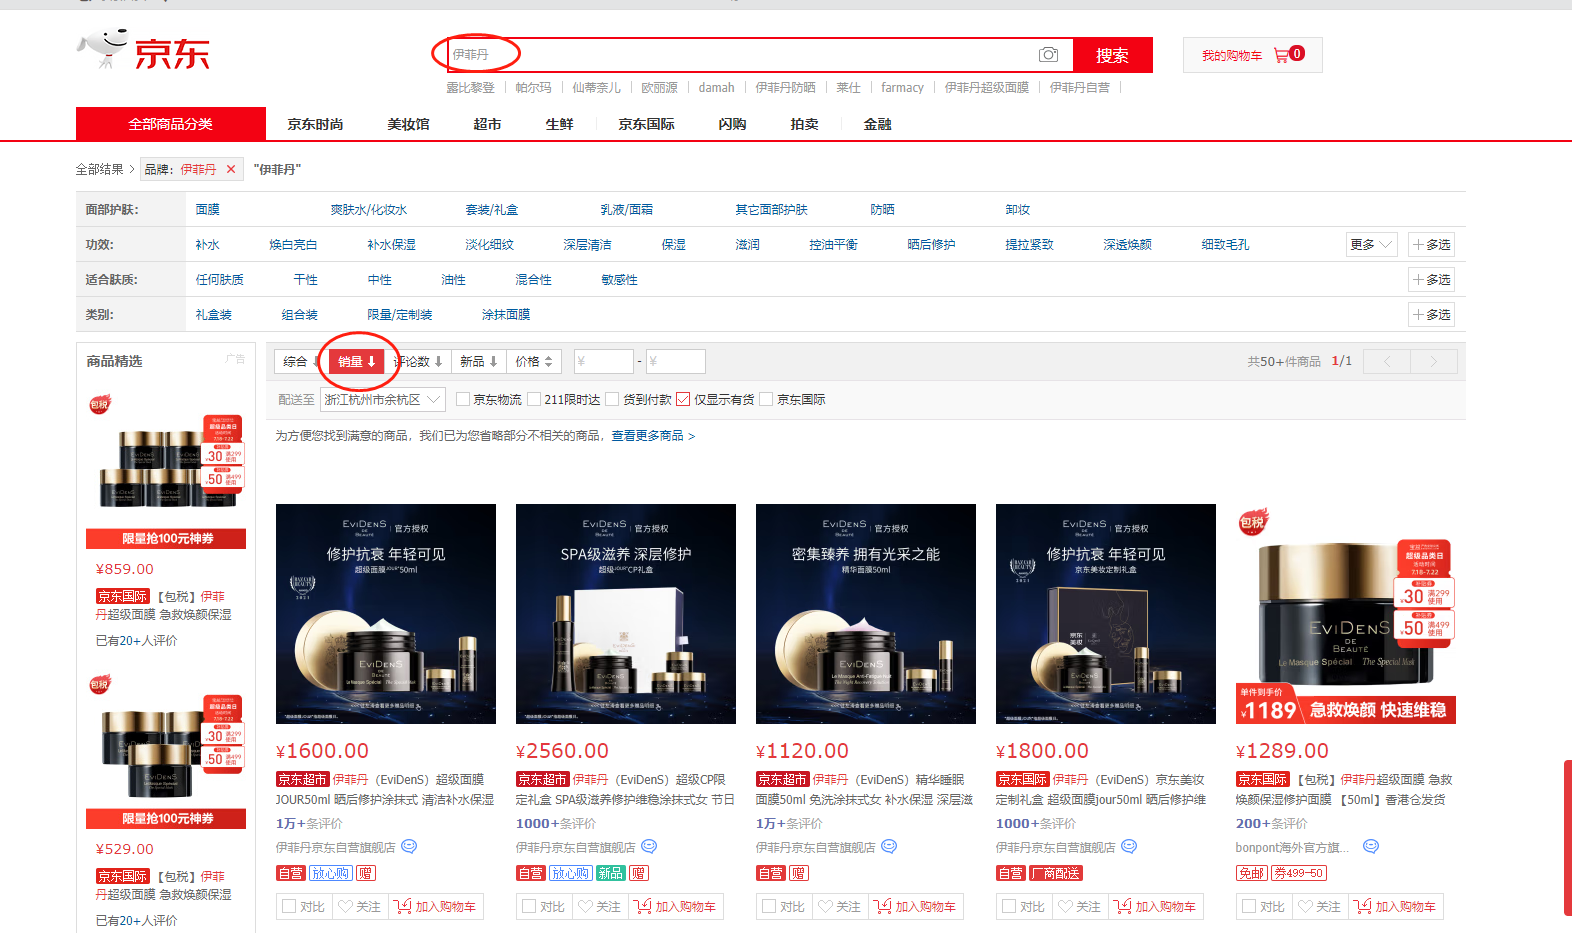
Task: Sort results by 价格
Action: [x=534, y=361]
